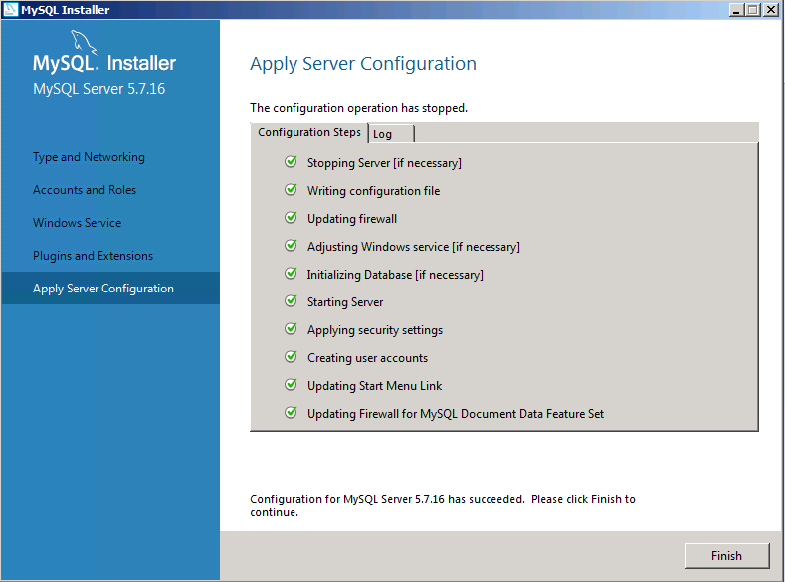This screenshot has width=785, height=582.
Task: Open Plugins and Extensions step in sidebar
Action: point(93,256)
